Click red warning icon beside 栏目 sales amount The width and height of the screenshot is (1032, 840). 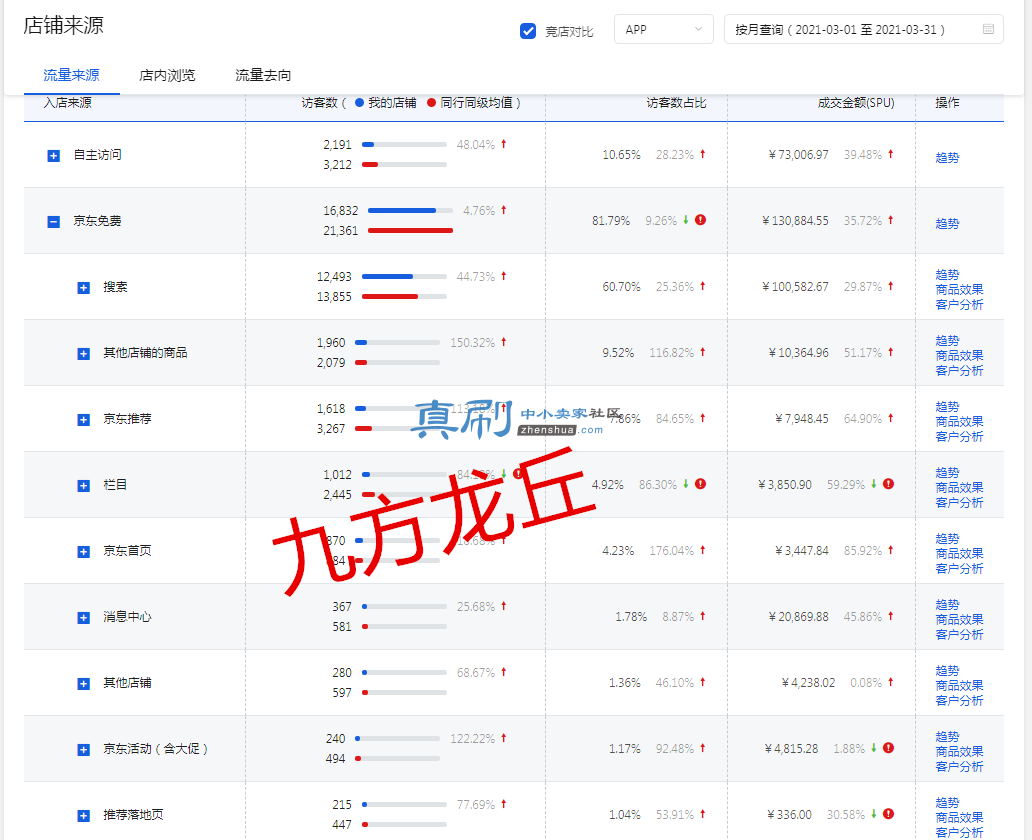[x=888, y=484]
